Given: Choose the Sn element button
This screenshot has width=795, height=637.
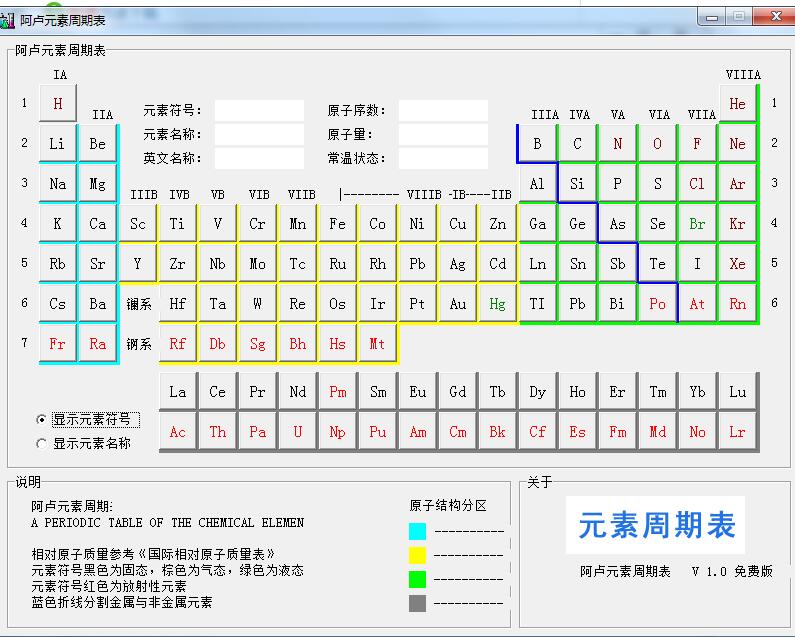Looking at the screenshot, I should pos(577,264).
